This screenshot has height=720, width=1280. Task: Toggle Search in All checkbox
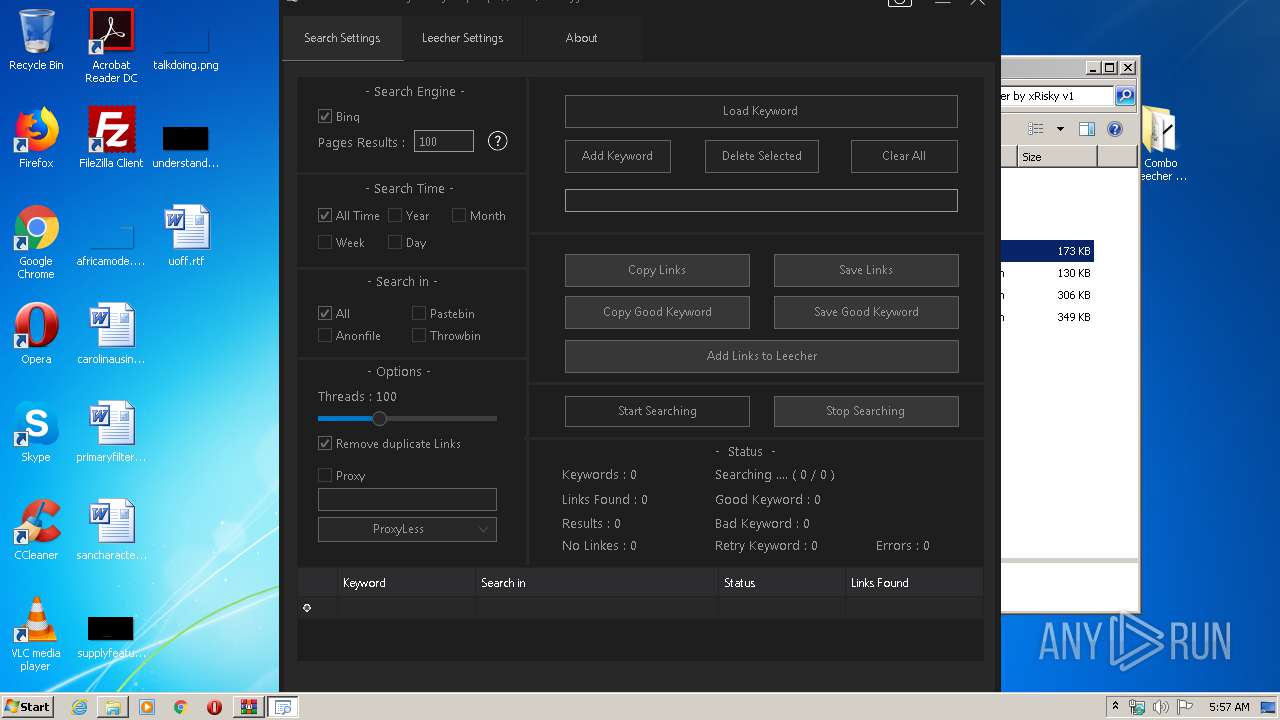coord(325,313)
